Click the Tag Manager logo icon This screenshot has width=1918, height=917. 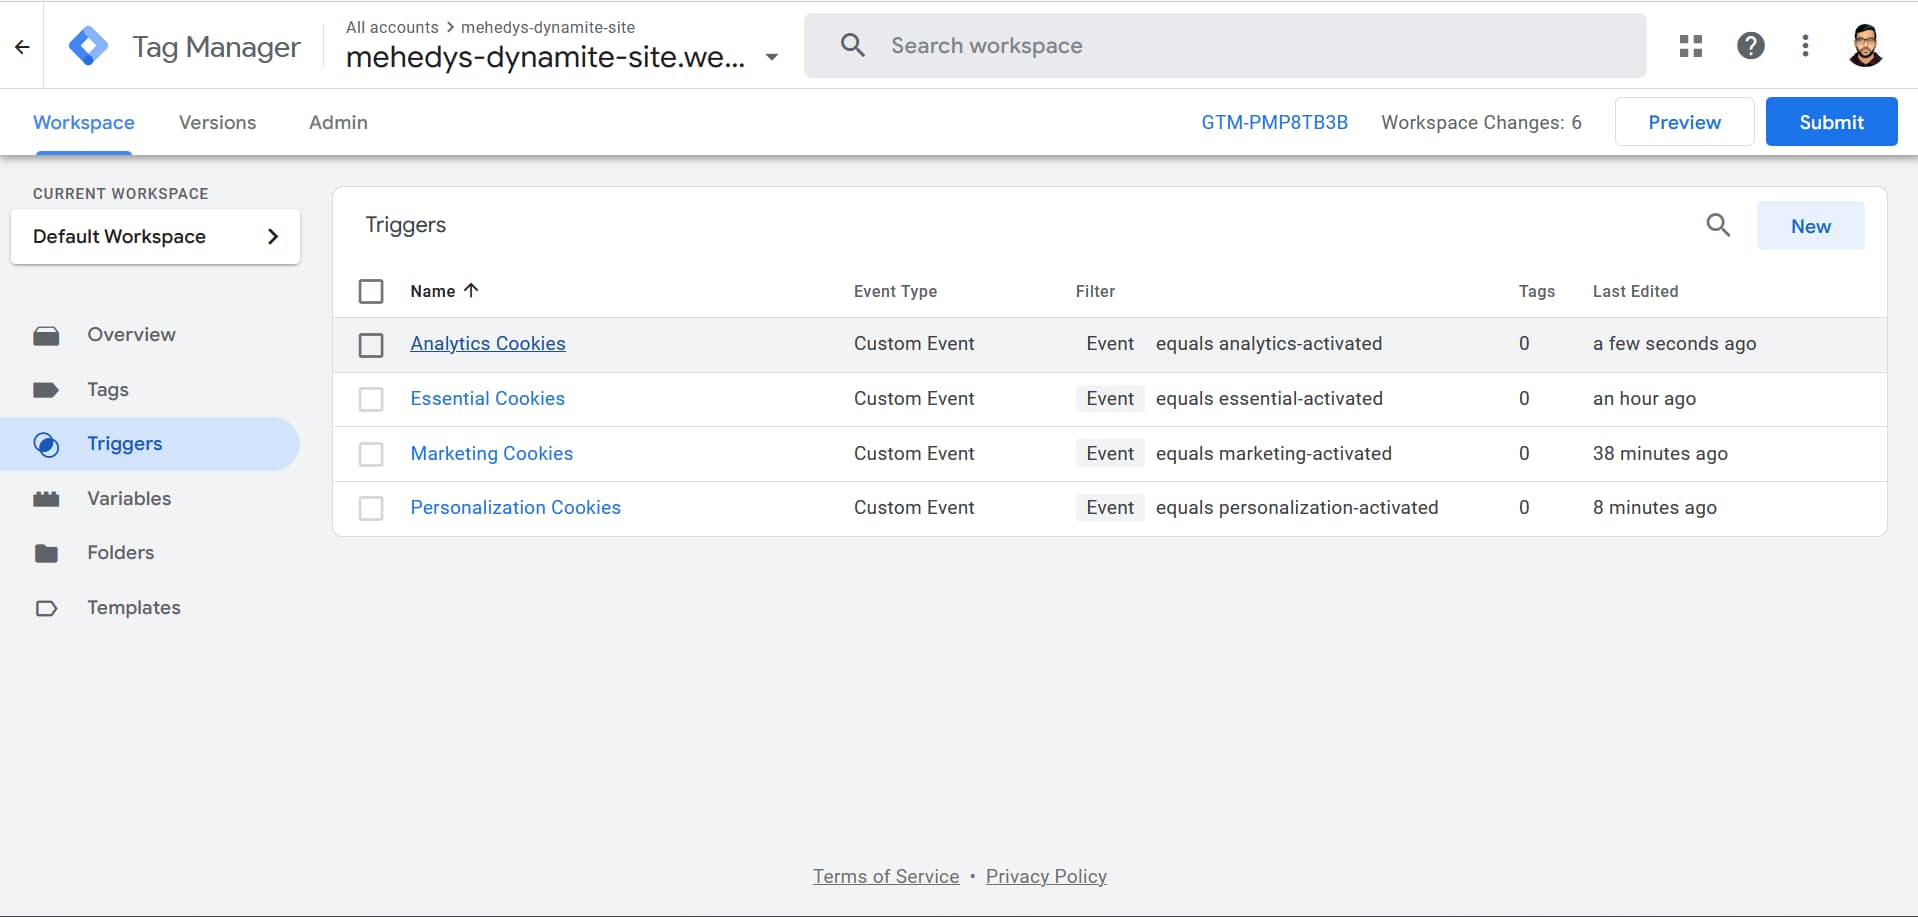(88, 46)
